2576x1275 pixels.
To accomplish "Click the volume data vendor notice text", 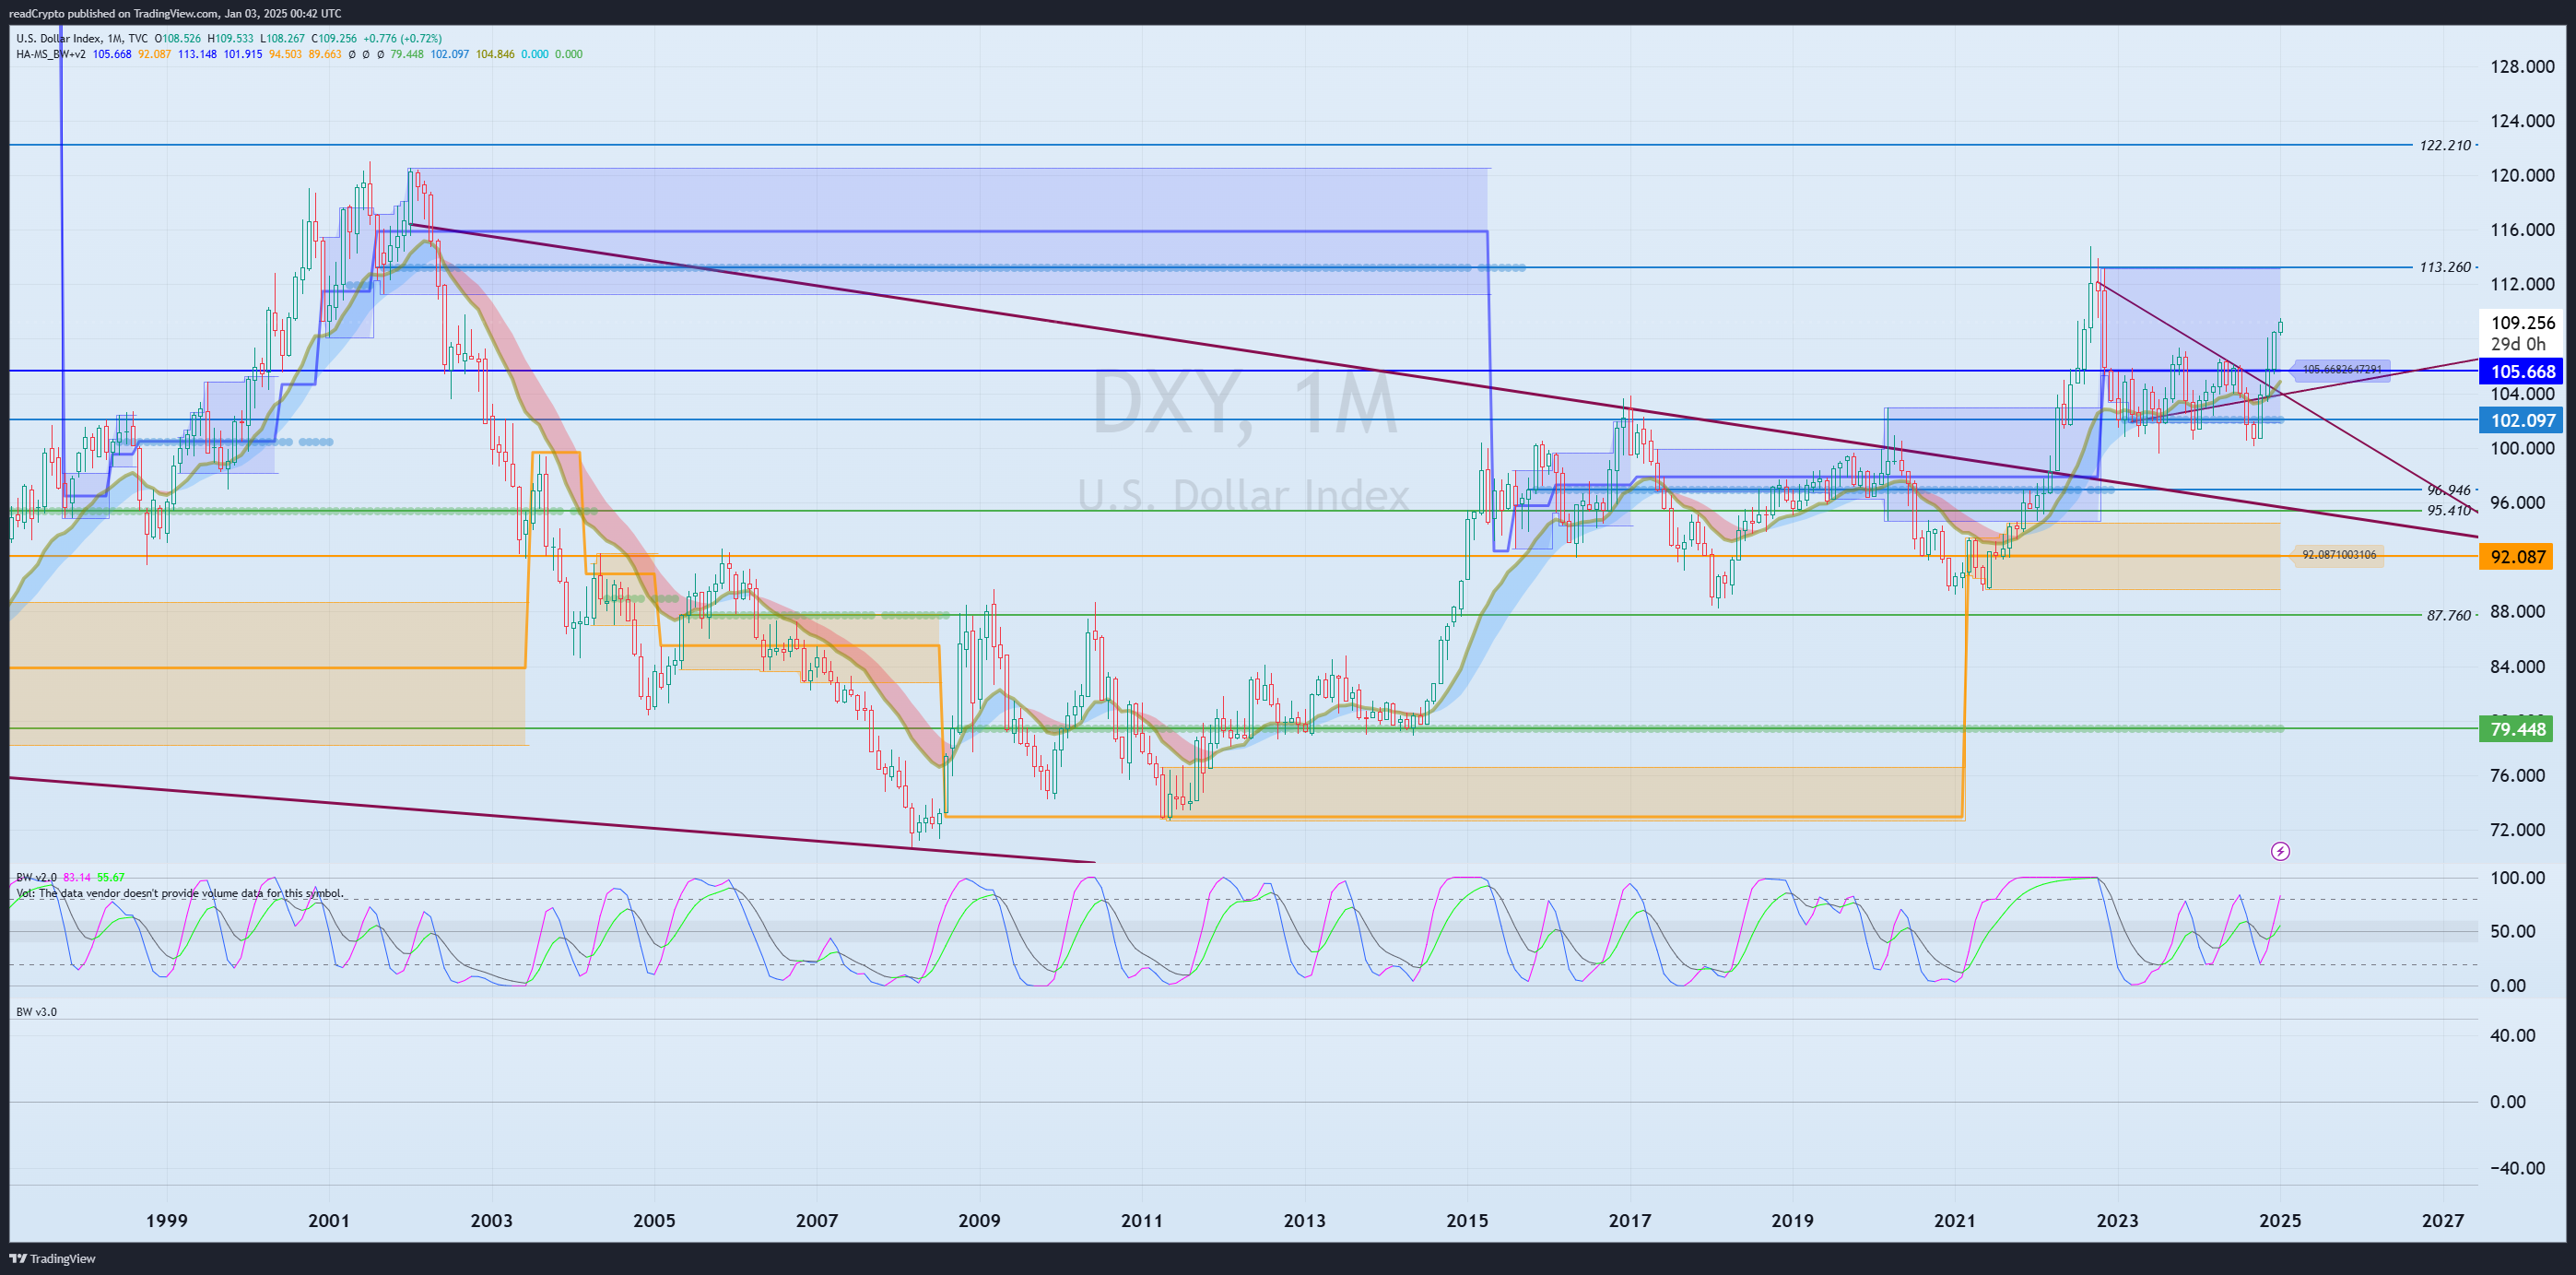I will 179,893.
